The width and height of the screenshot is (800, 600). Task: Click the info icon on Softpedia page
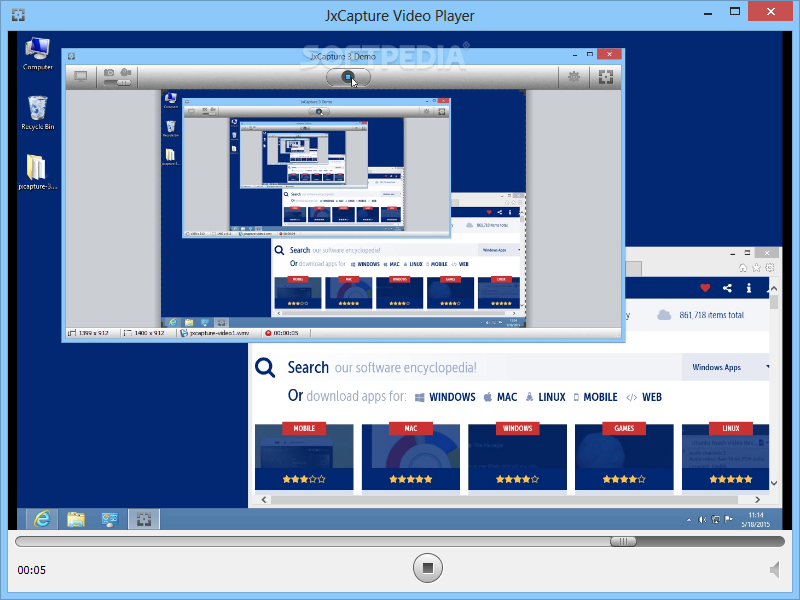point(748,288)
